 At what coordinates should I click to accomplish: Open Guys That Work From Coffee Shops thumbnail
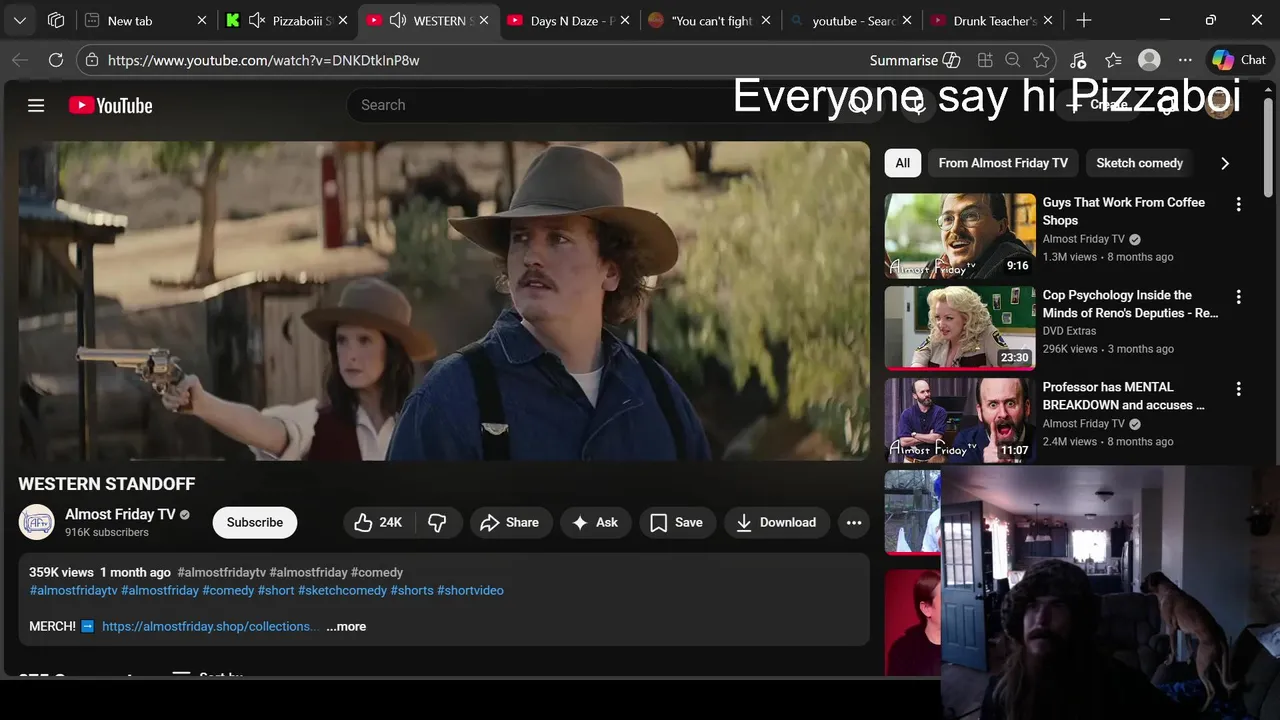[960, 236]
